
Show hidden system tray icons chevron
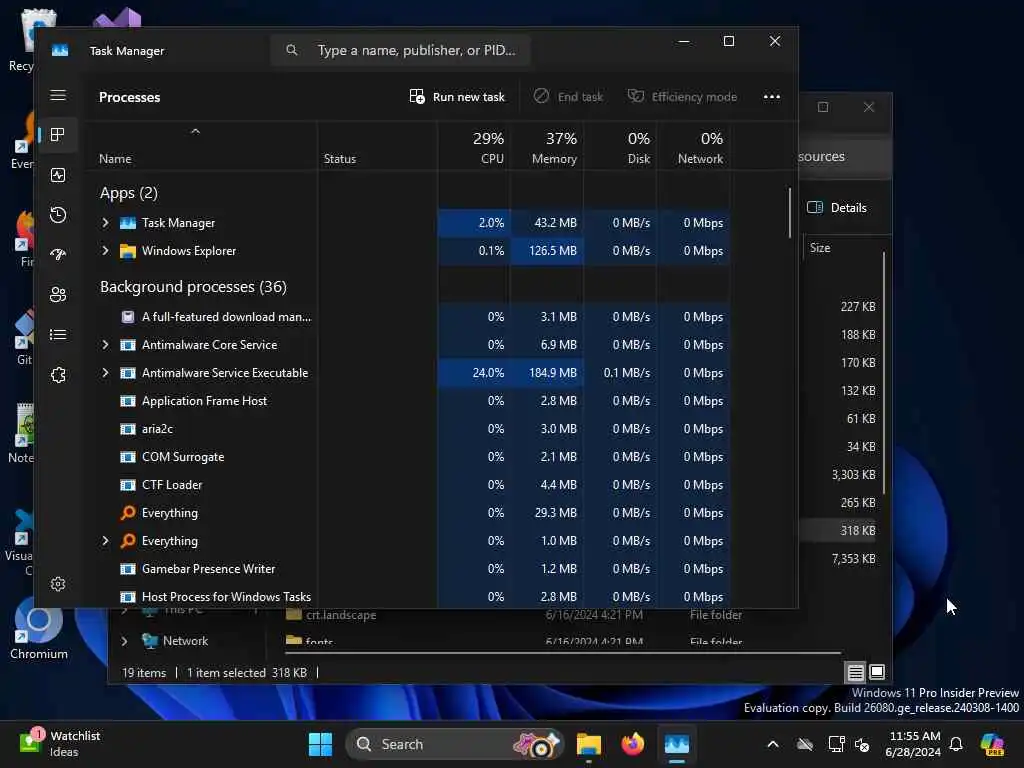pos(773,744)
